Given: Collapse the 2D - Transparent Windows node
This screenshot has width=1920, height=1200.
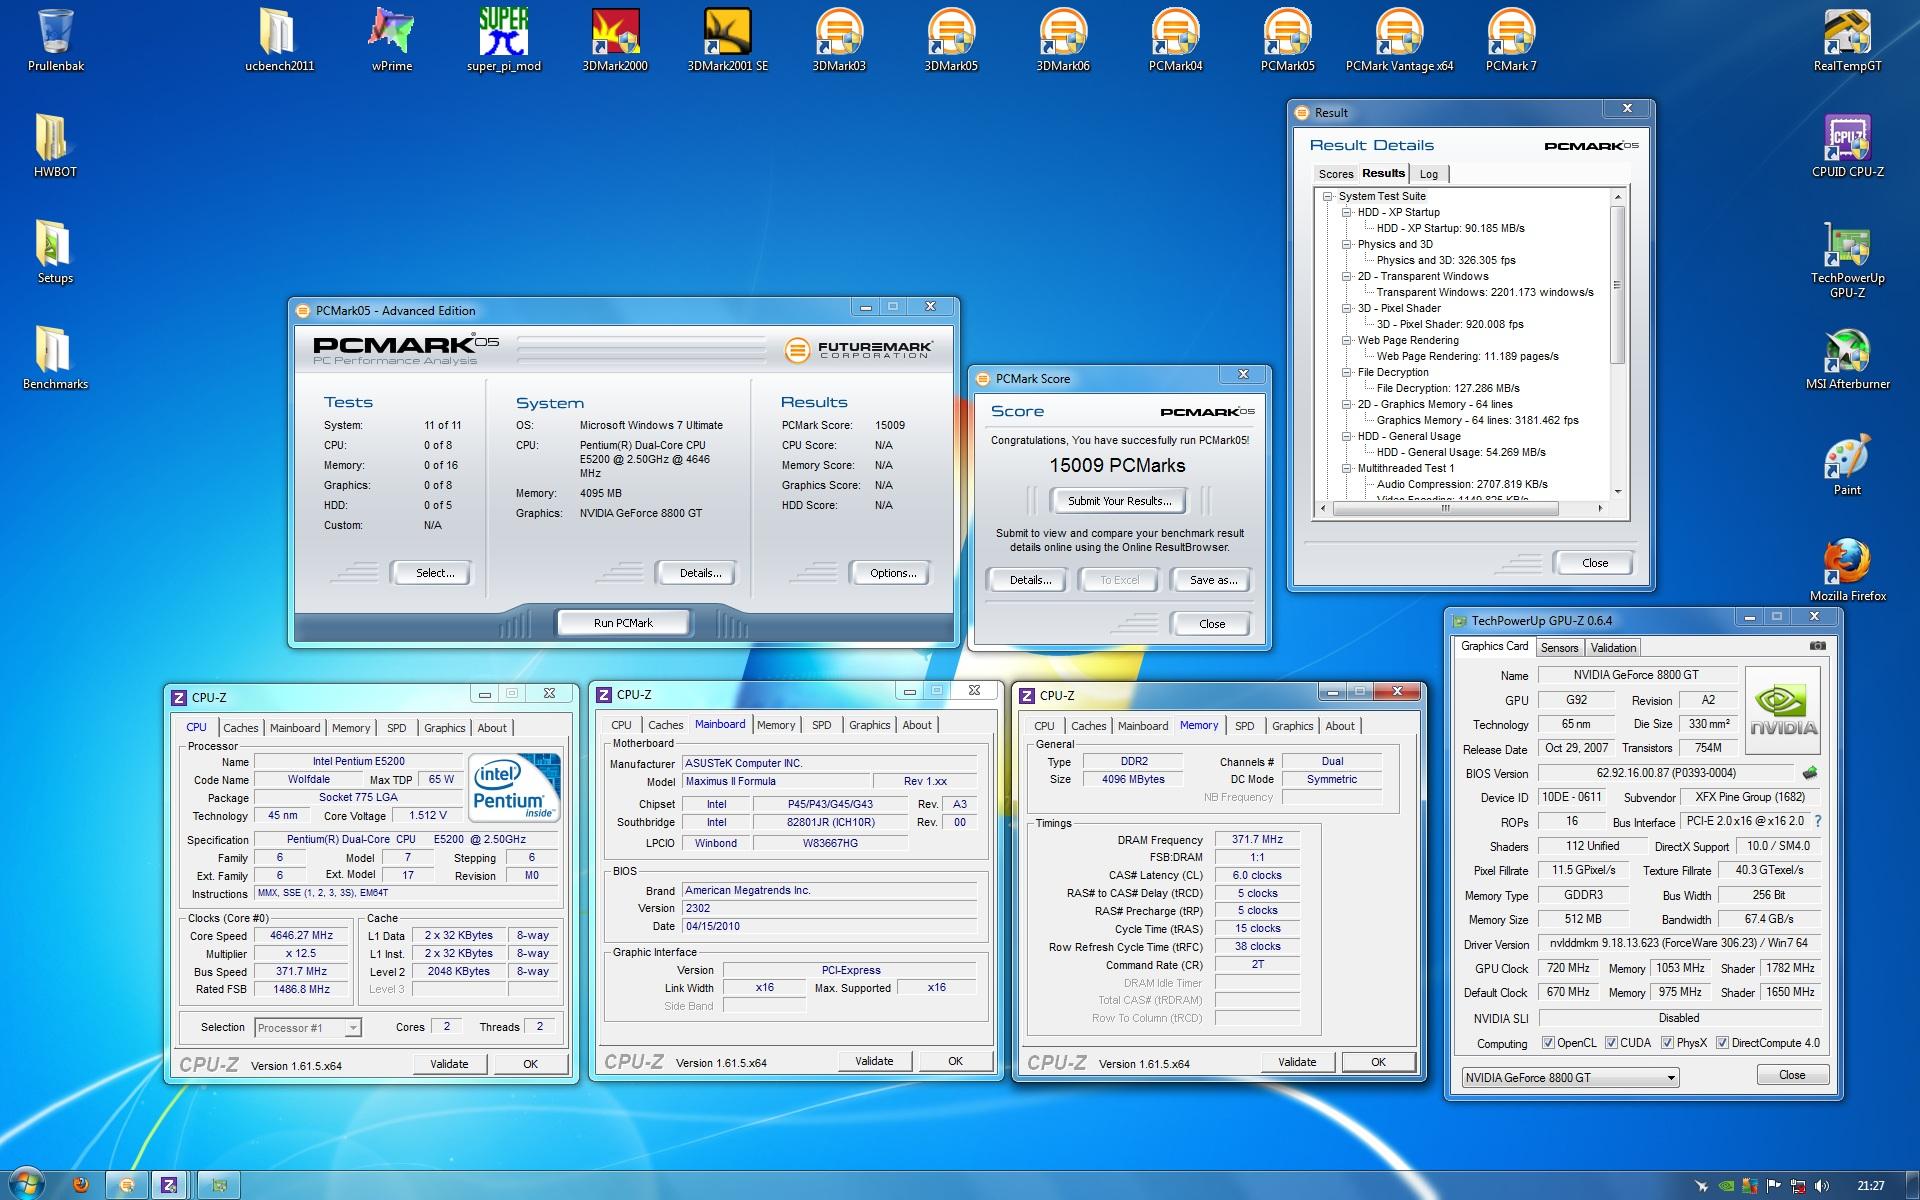Looking at the screenshot, I should (1347, 277).
